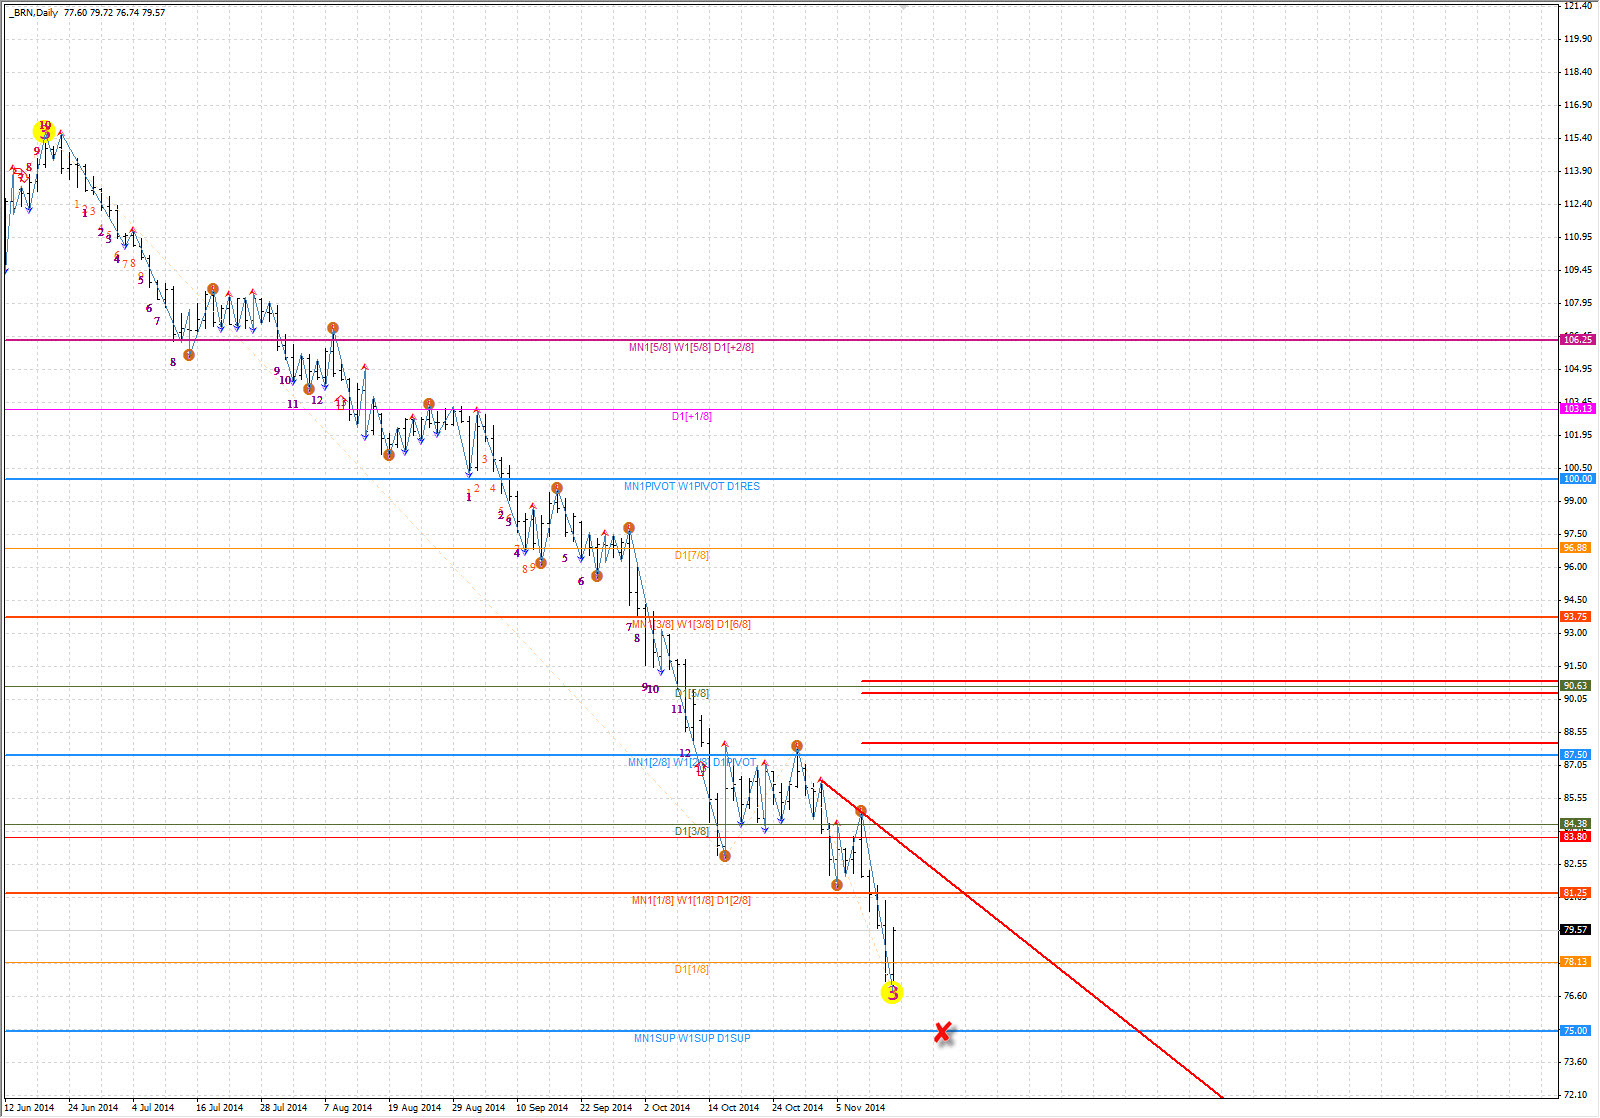Click the 106.25 price tag on right axis
1600x1118 pixels.
[x=1577, y=340]
